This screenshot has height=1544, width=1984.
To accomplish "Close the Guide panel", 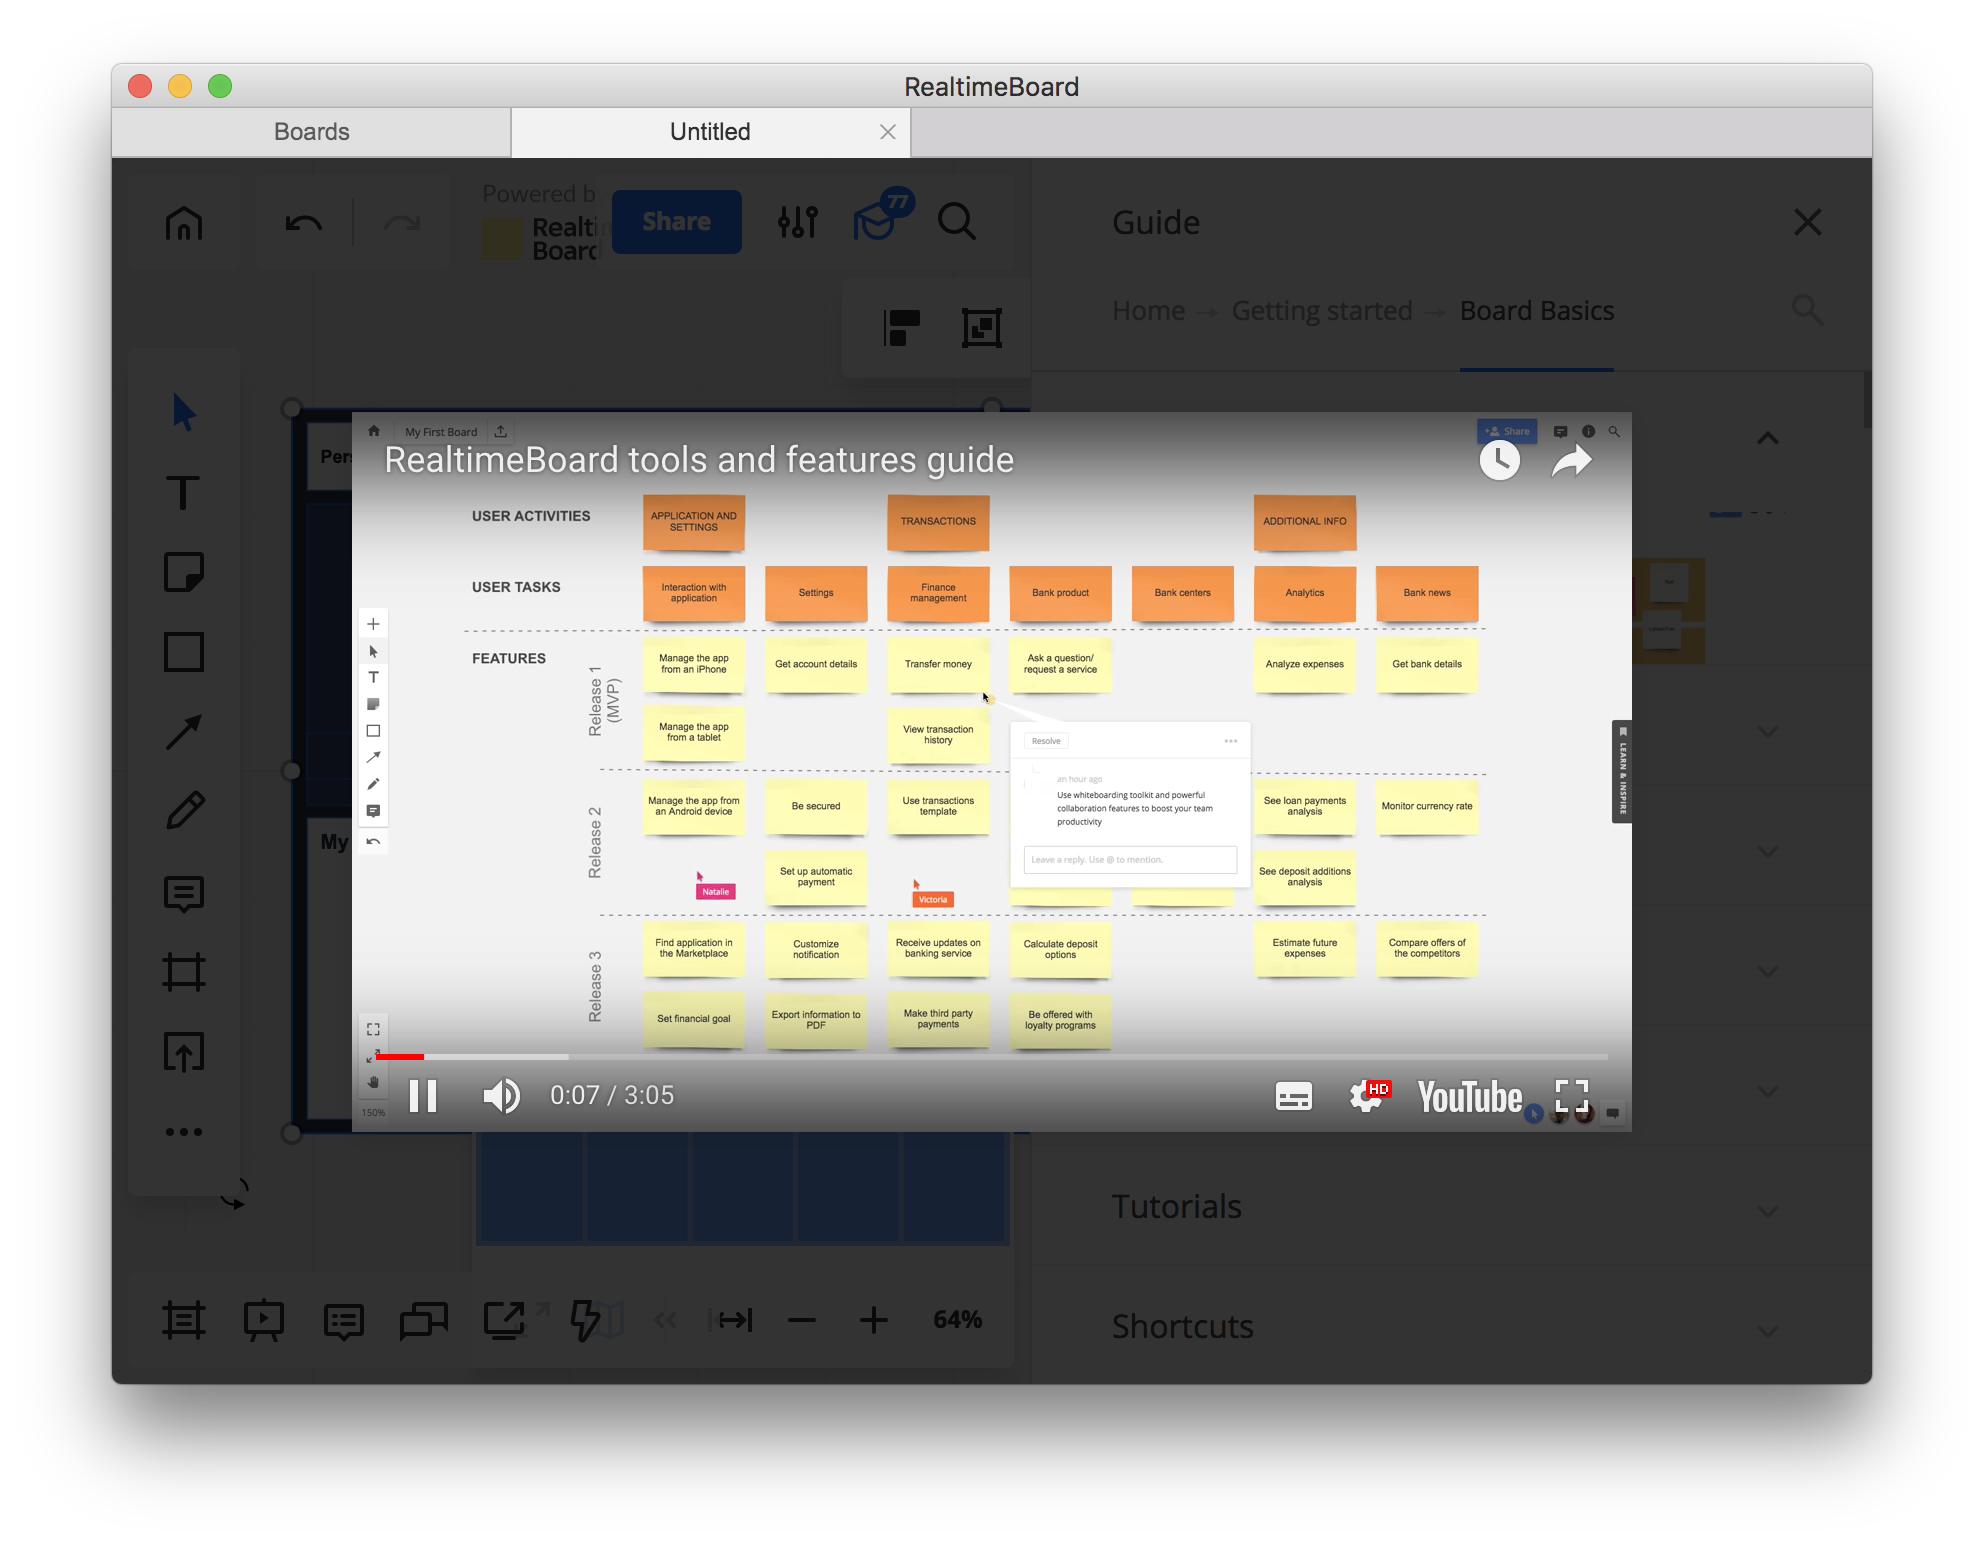I will 1808,222.
